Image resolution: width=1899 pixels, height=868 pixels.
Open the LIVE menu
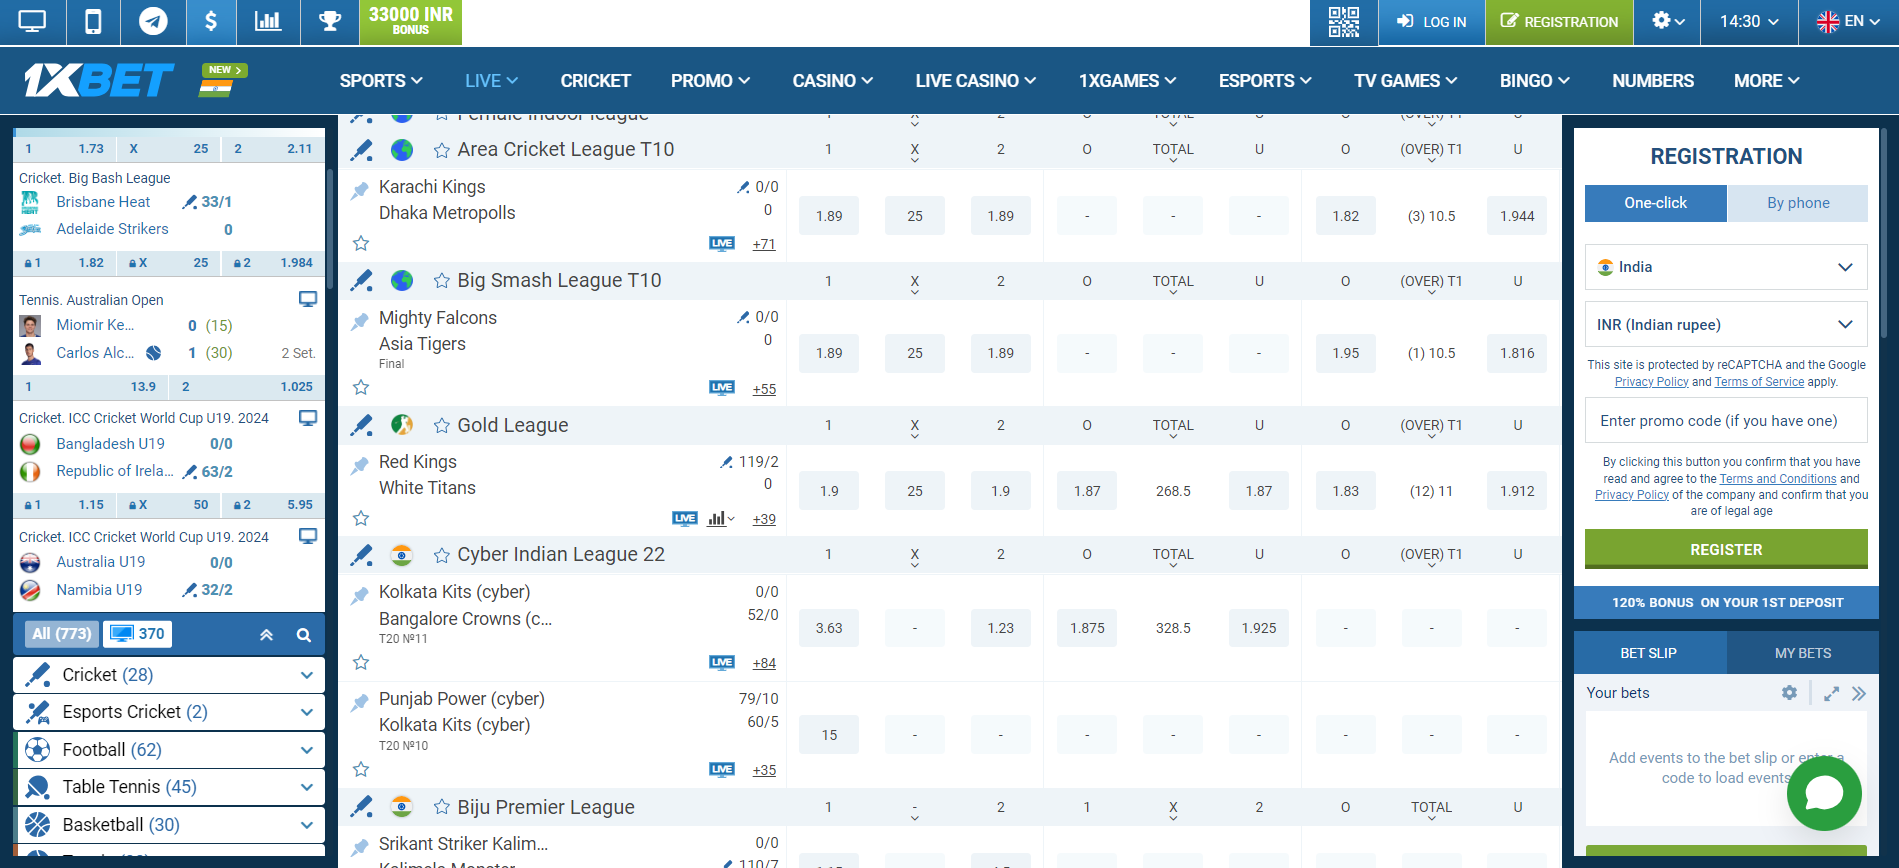pyautogui.click(x=491, y=81)
